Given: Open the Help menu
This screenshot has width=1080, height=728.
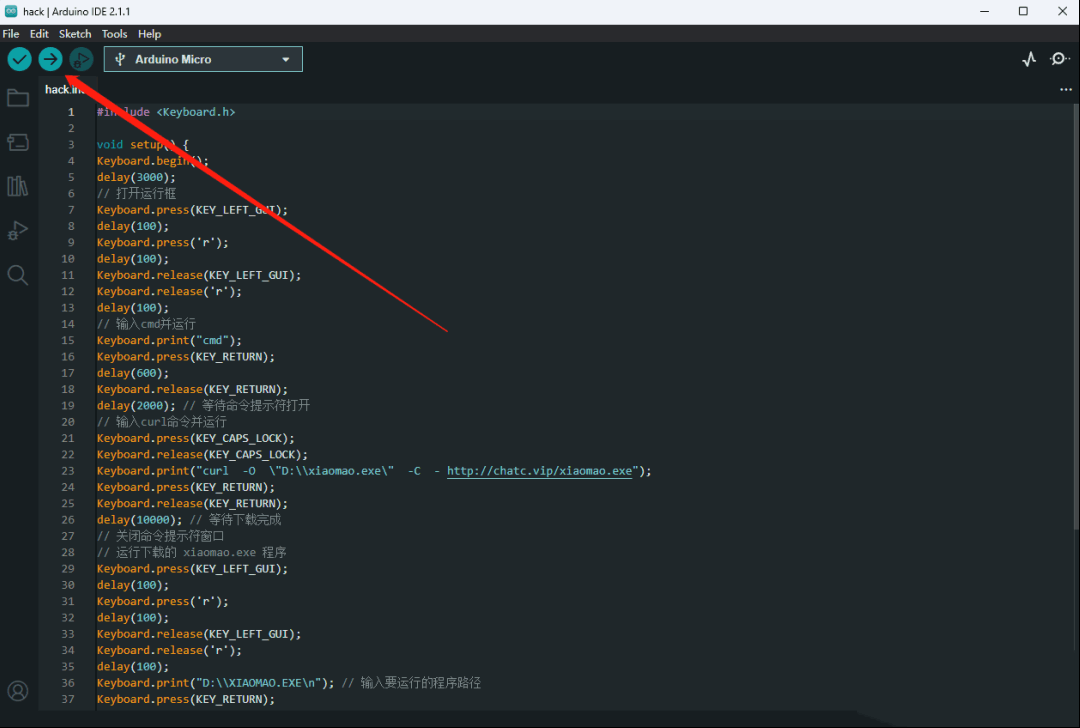Looking at the screenshot, I should [149, 34].
